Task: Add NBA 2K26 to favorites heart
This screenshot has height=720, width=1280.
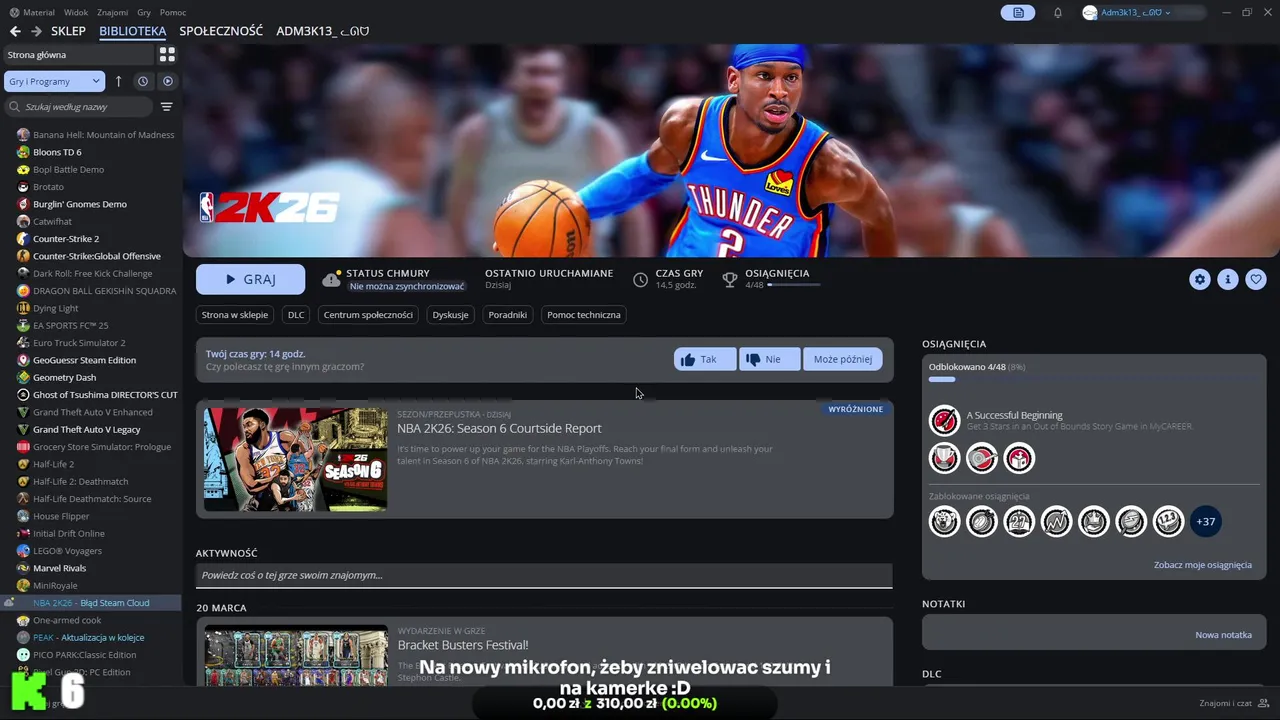Action: tap(1256, 280)
